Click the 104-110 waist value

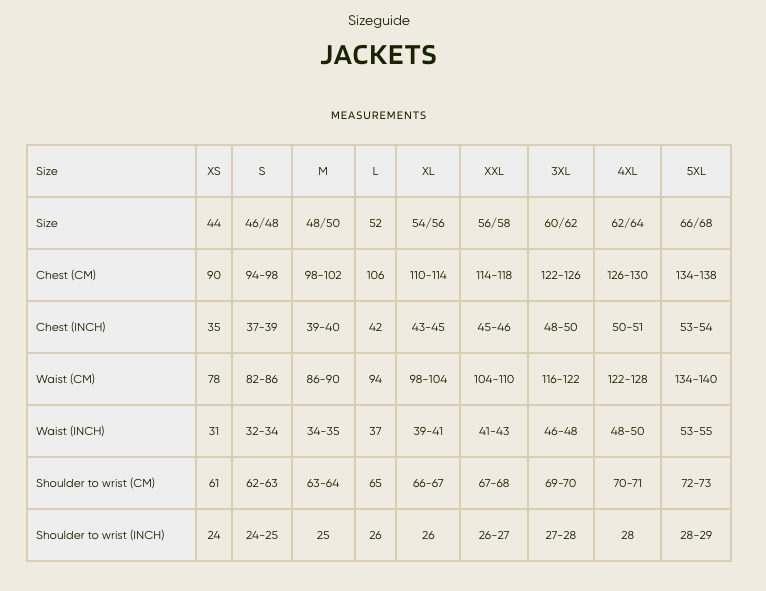[494, 379]
